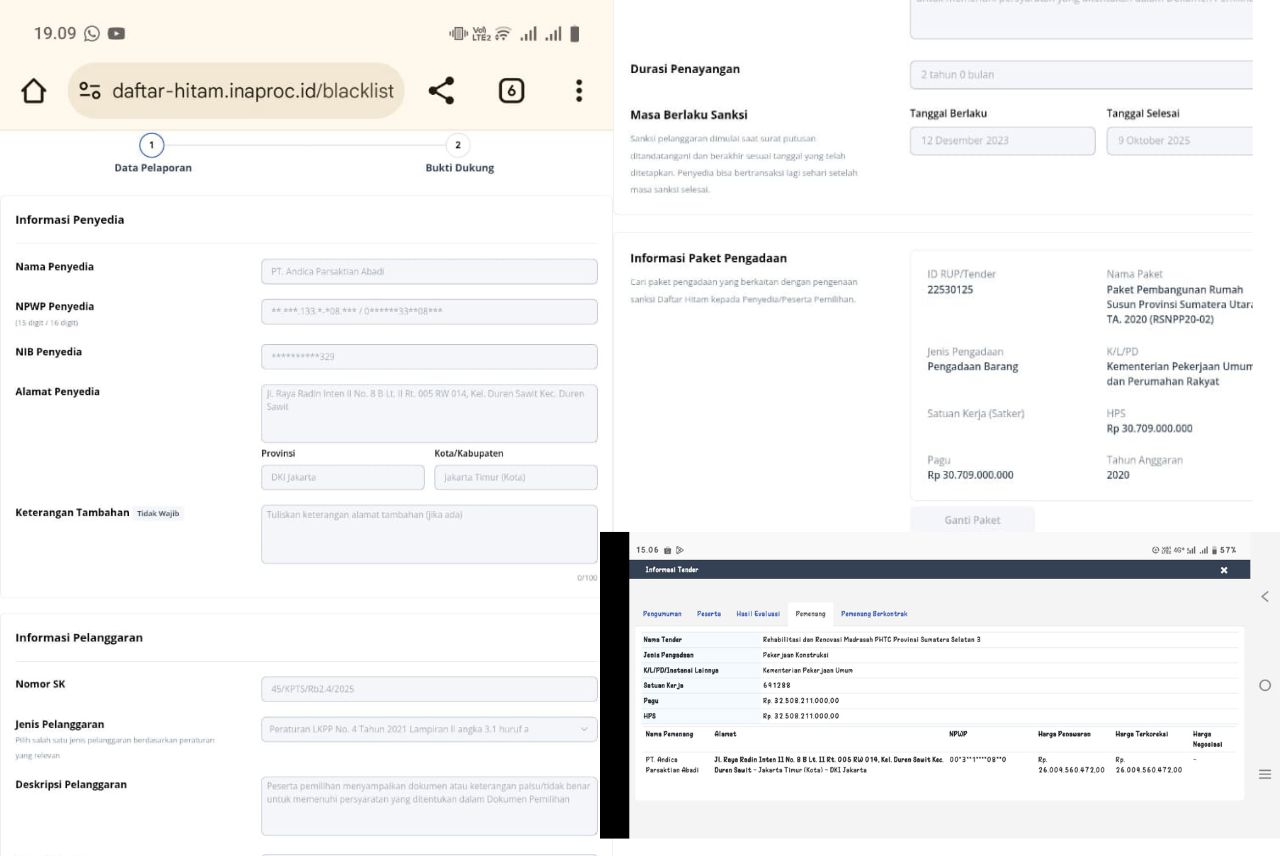The width and height of the screenshot is (1280, 856).
Task: Tap the Android home circle button
Action: point(1265,686)
